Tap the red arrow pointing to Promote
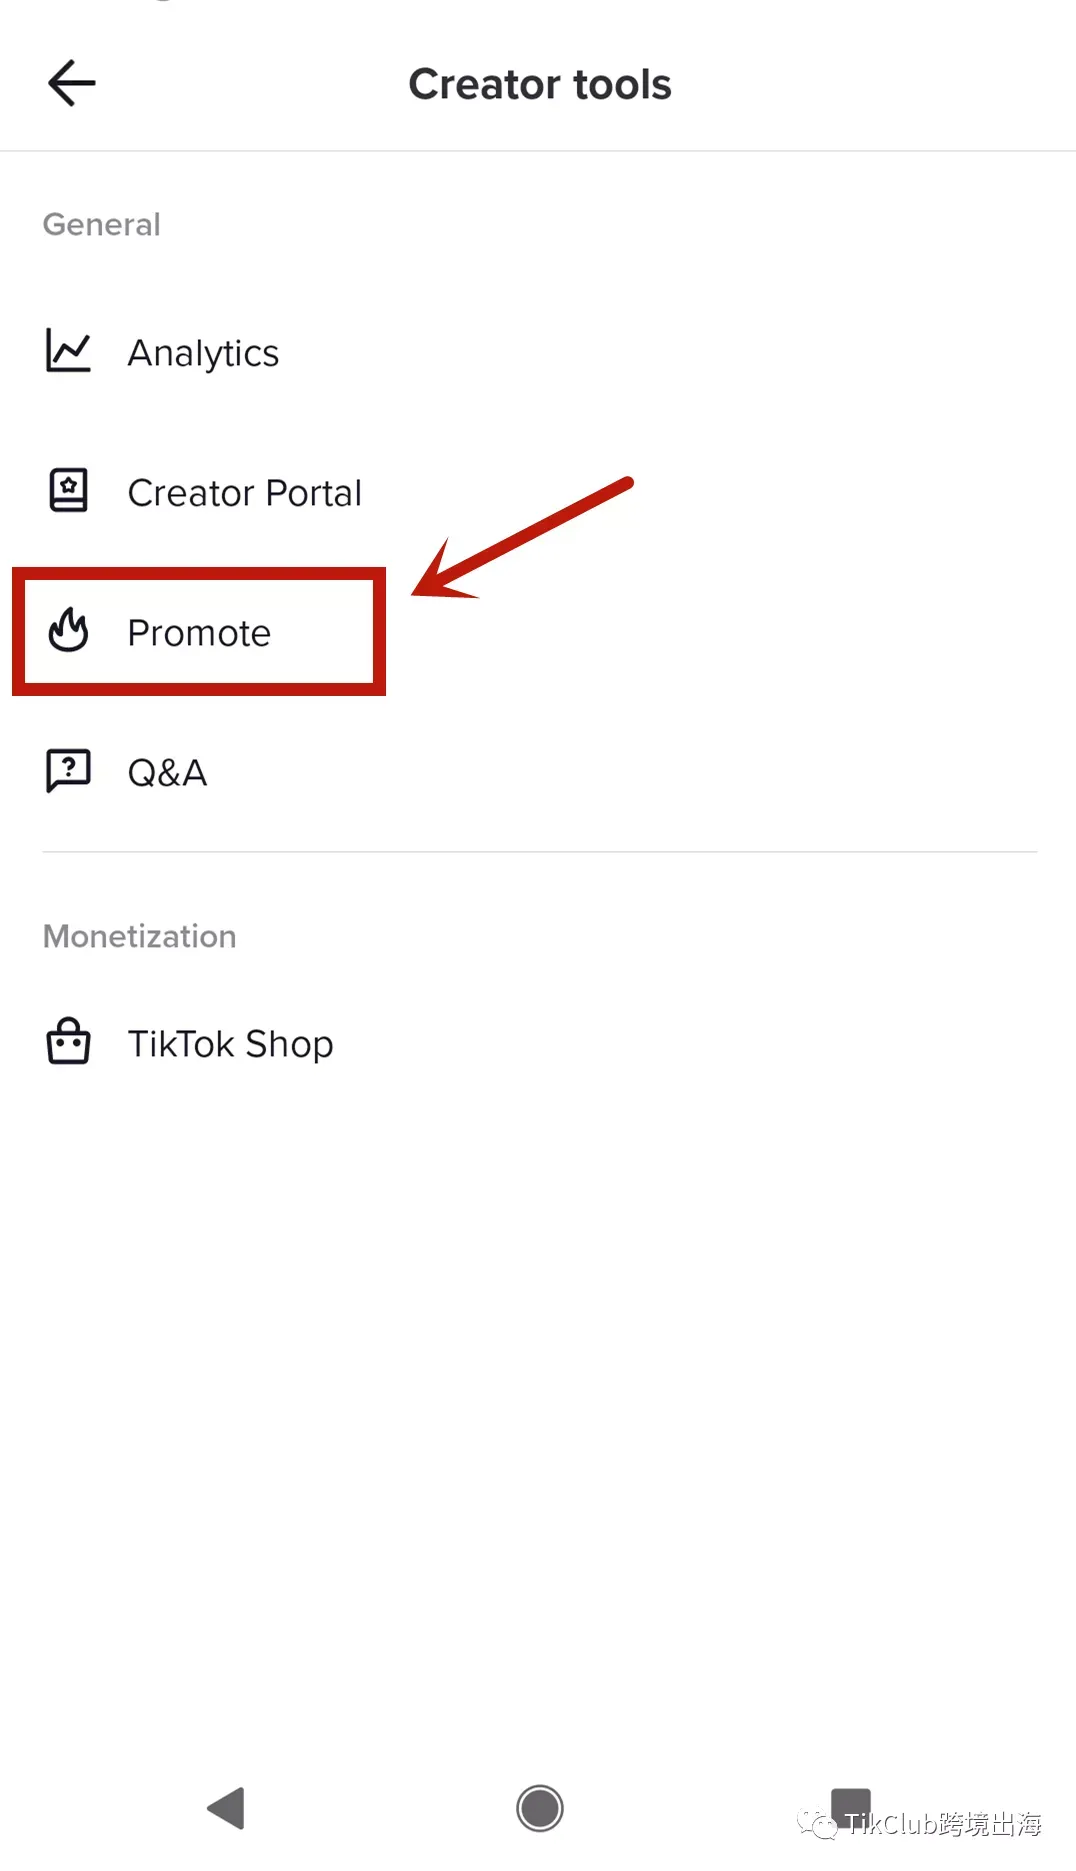This screenshot has width=1076, height=1871. coord(522,538)
